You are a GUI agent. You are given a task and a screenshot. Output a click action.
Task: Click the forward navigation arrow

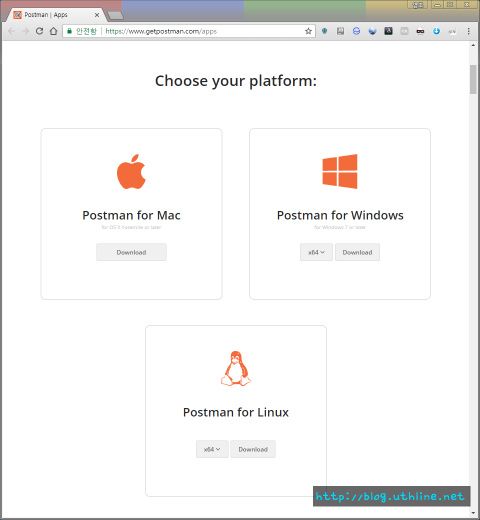pyautogui.click(x=25, y=31)
